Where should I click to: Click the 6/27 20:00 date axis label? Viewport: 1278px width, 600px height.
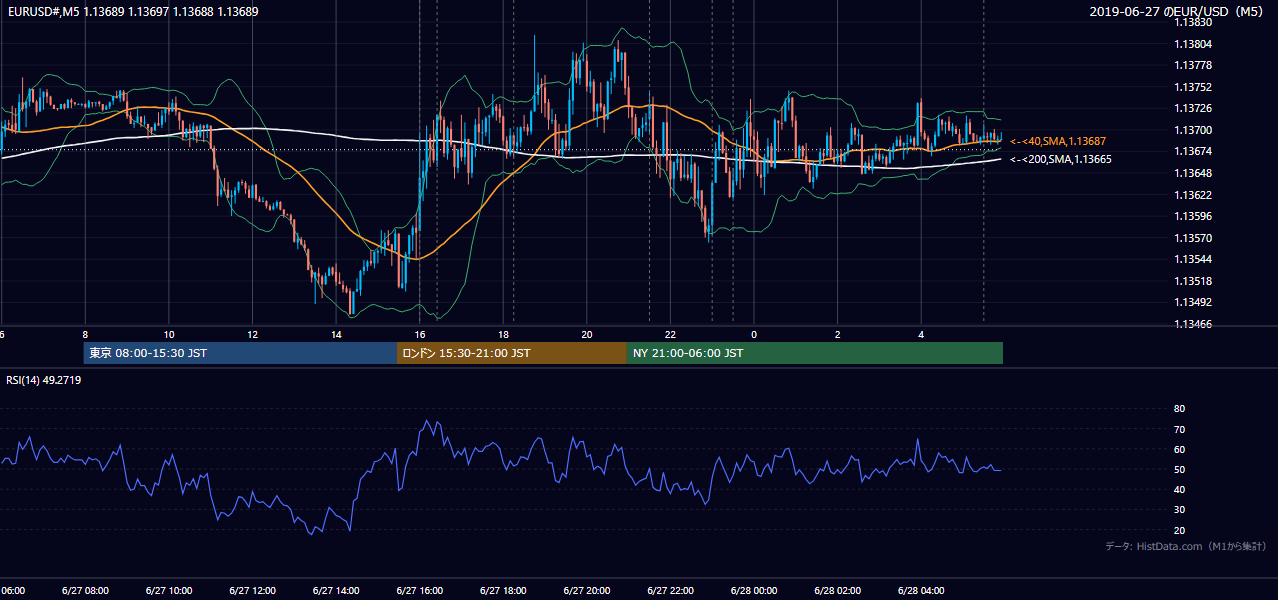pos(587,591)
